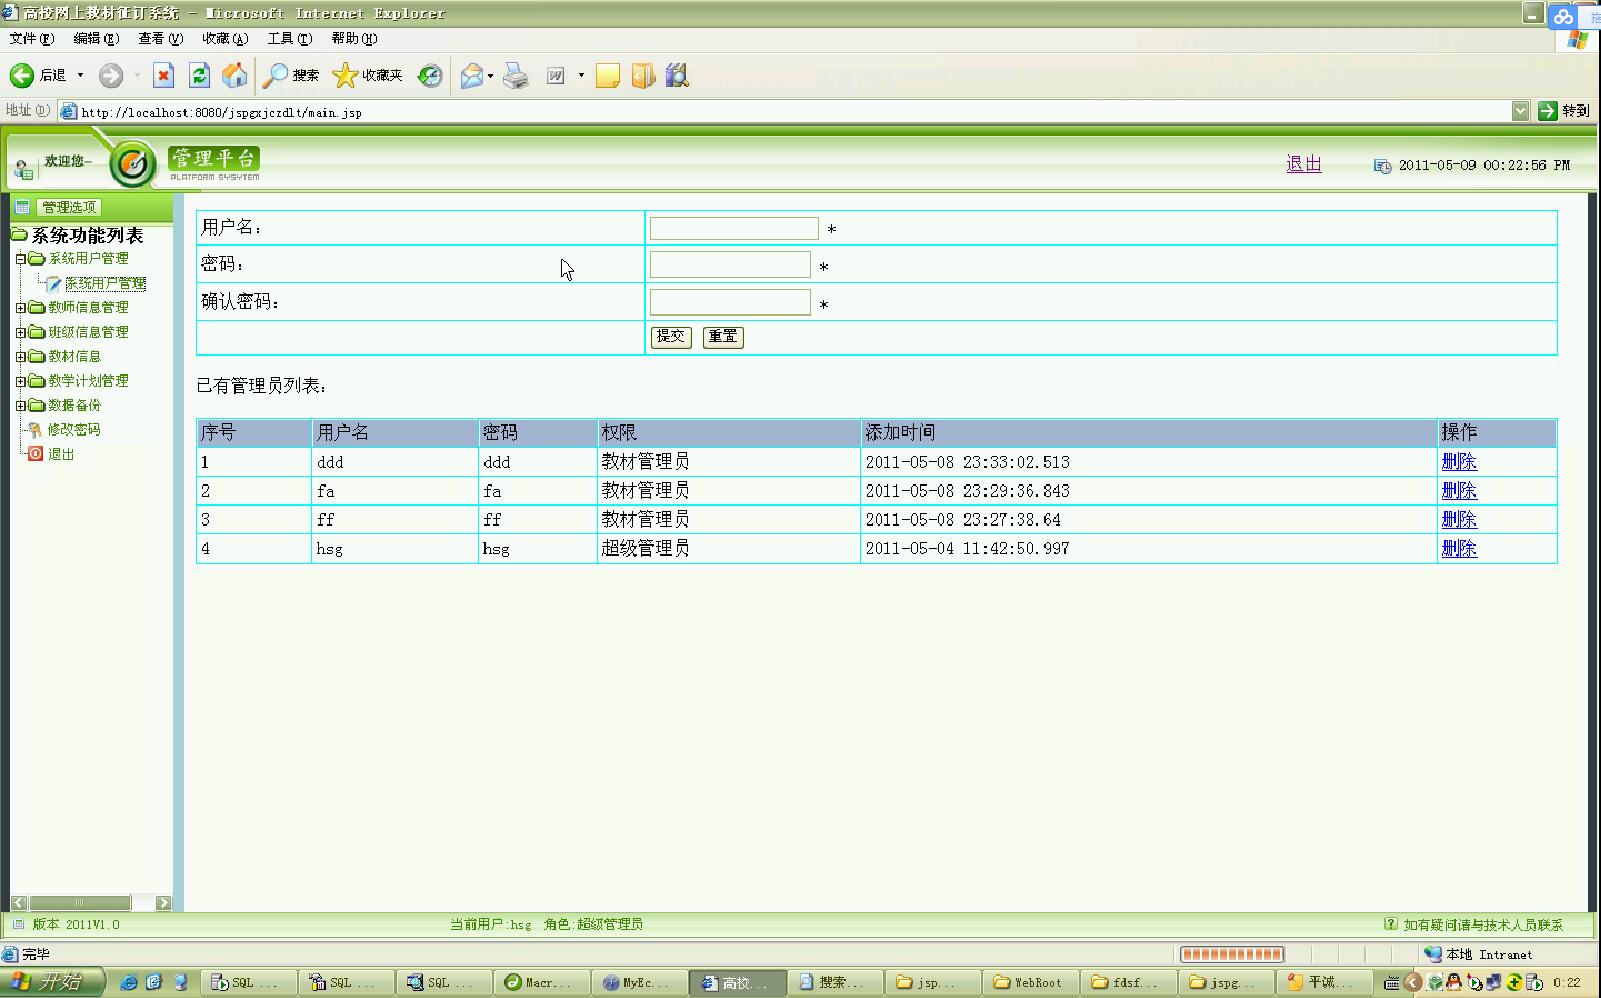Click the sidebar horizontal scrollbar thumb
The image size is (1601, 998).
pyautogui.click(x=79, y=903)
